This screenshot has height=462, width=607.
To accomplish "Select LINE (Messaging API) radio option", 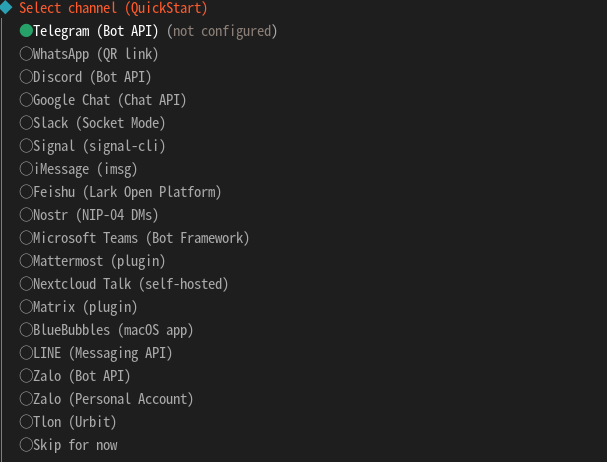I will click(26, 353).
